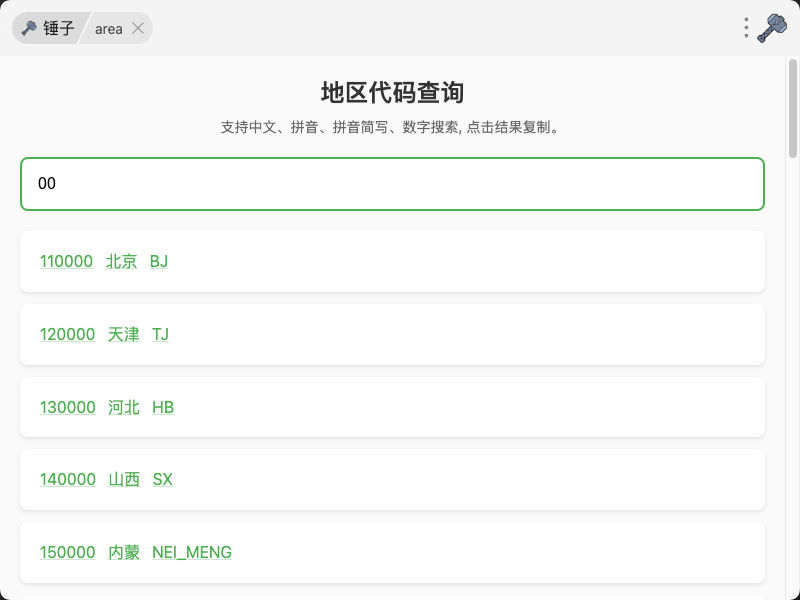The height and width of the screenshot is (600, 800).
Task: Click the hammer icon in the 锤子 chip
Action: [x=29, y=28]
